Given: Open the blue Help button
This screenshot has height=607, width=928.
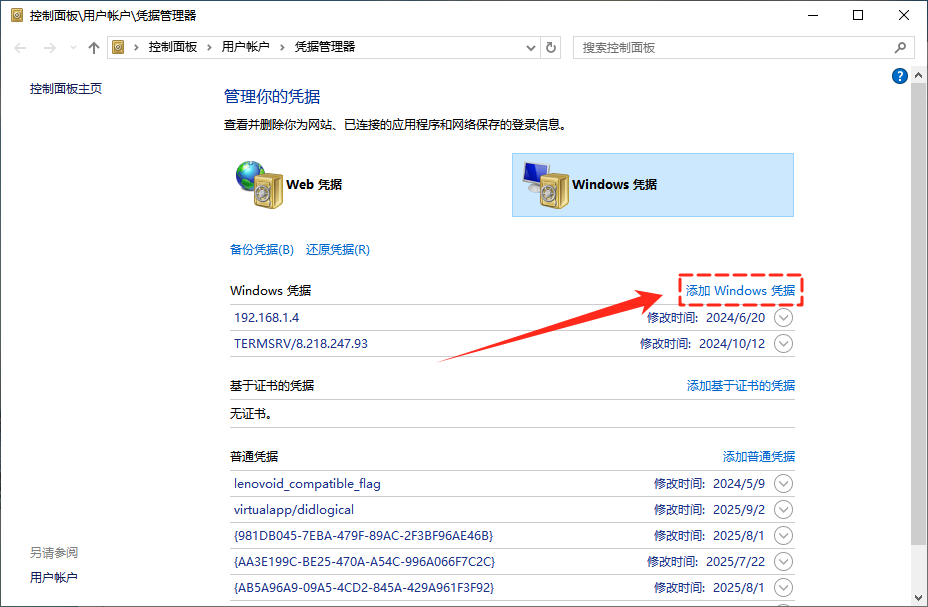Looking at the screenshot, I should pyautogui.click(x=900, y=76).
